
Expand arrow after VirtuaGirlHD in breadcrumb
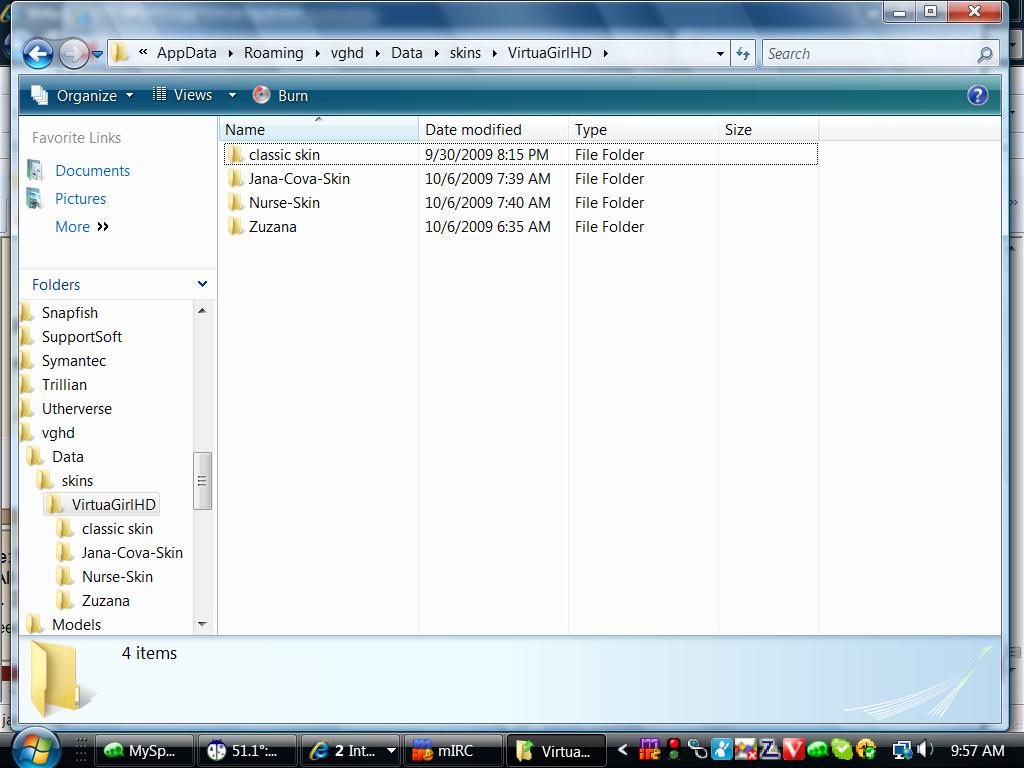[x=605, y=54]
